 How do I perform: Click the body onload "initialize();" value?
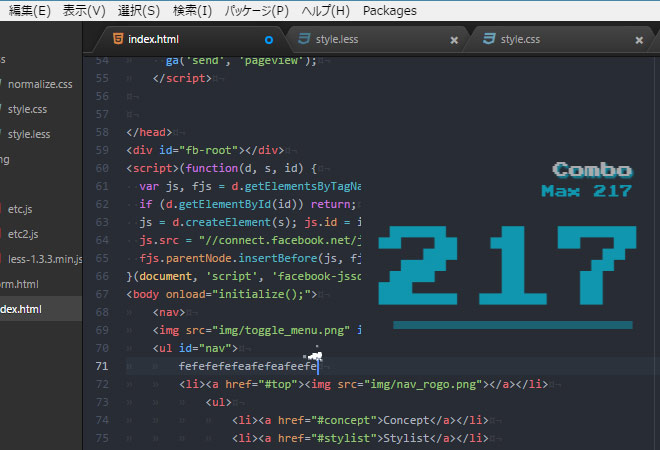(x=264, y=294)
